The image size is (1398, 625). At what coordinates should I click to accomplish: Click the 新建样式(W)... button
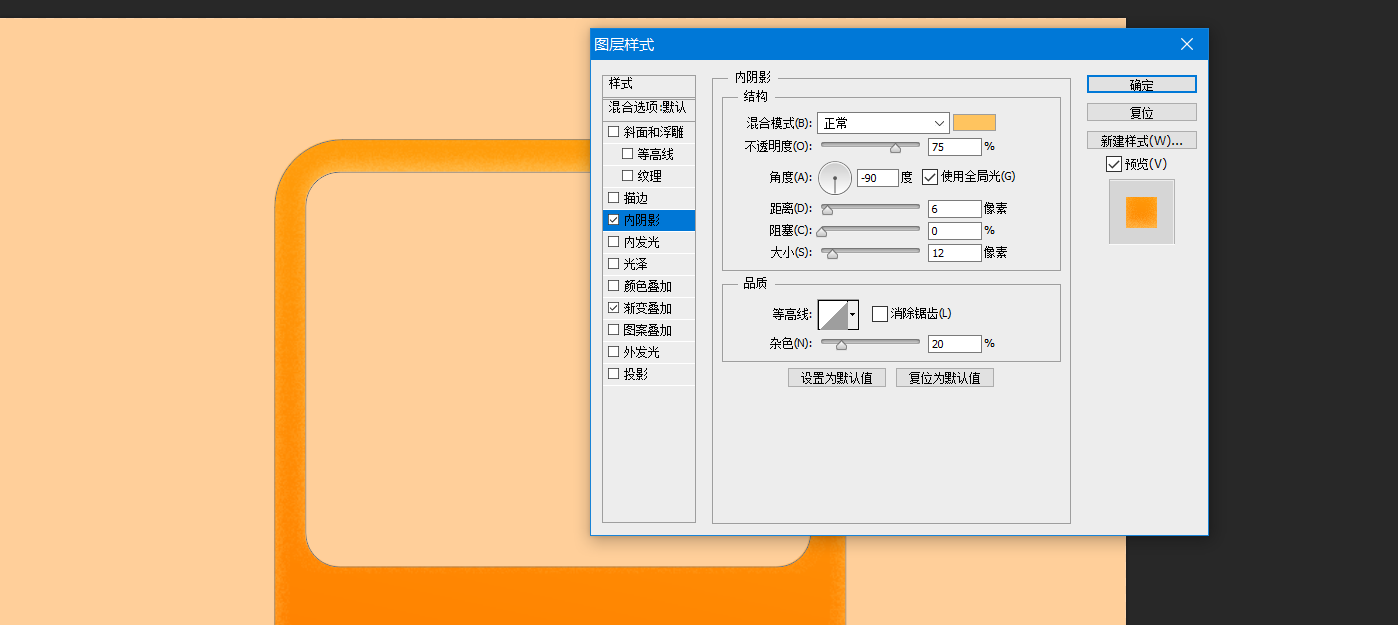point(1141,140)
